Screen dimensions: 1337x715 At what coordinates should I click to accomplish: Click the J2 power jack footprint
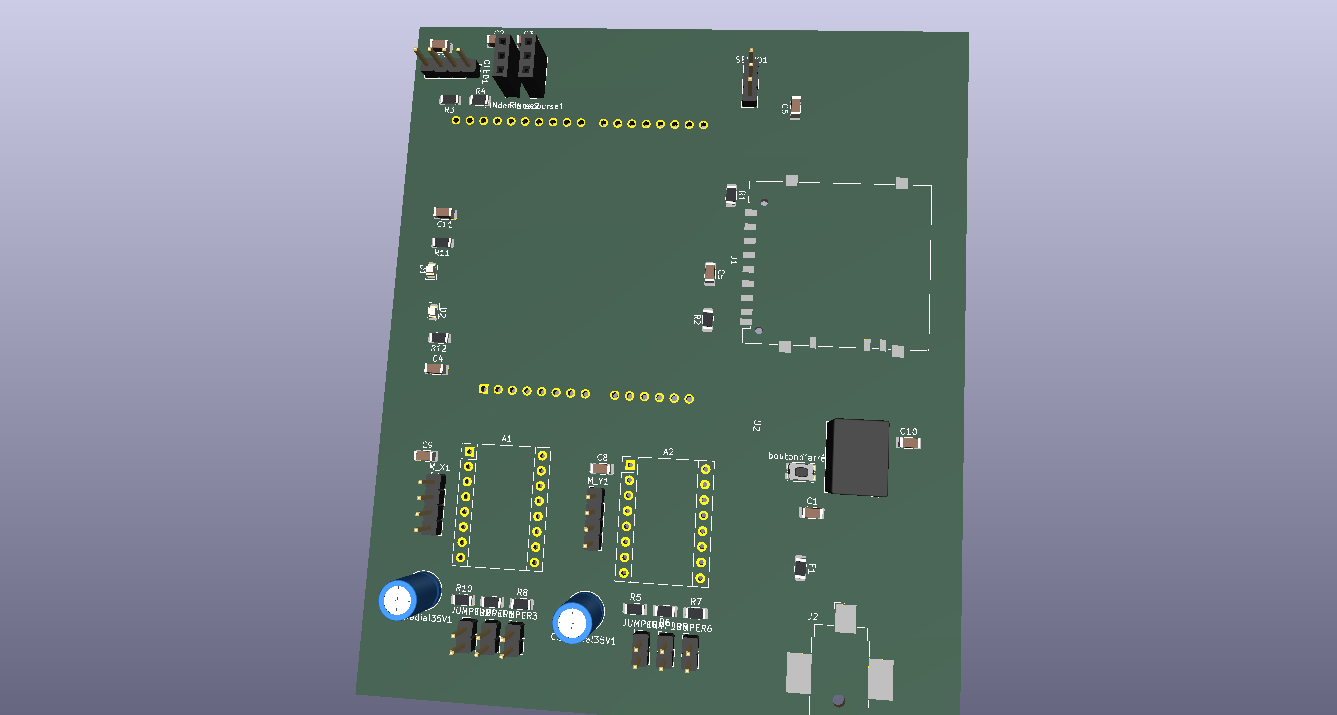click(x=840, y=657)
